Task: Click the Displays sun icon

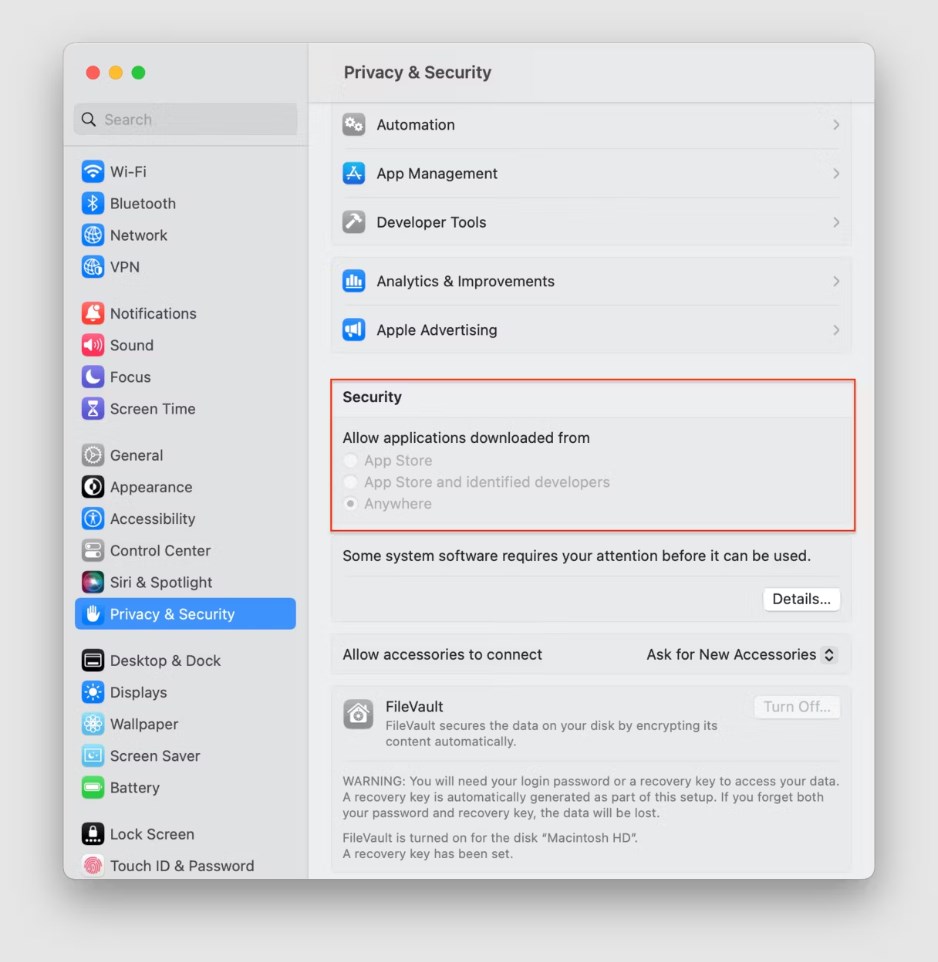Action: pyautogui.click(x=93, y=693)
